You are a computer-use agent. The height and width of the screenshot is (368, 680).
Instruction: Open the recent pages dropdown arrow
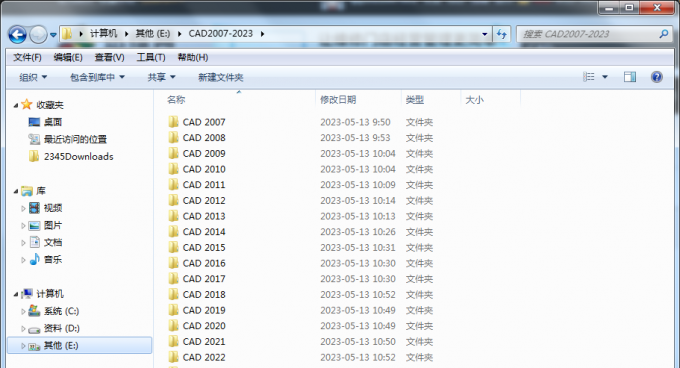pyautogui.click(x=53, y=35)
